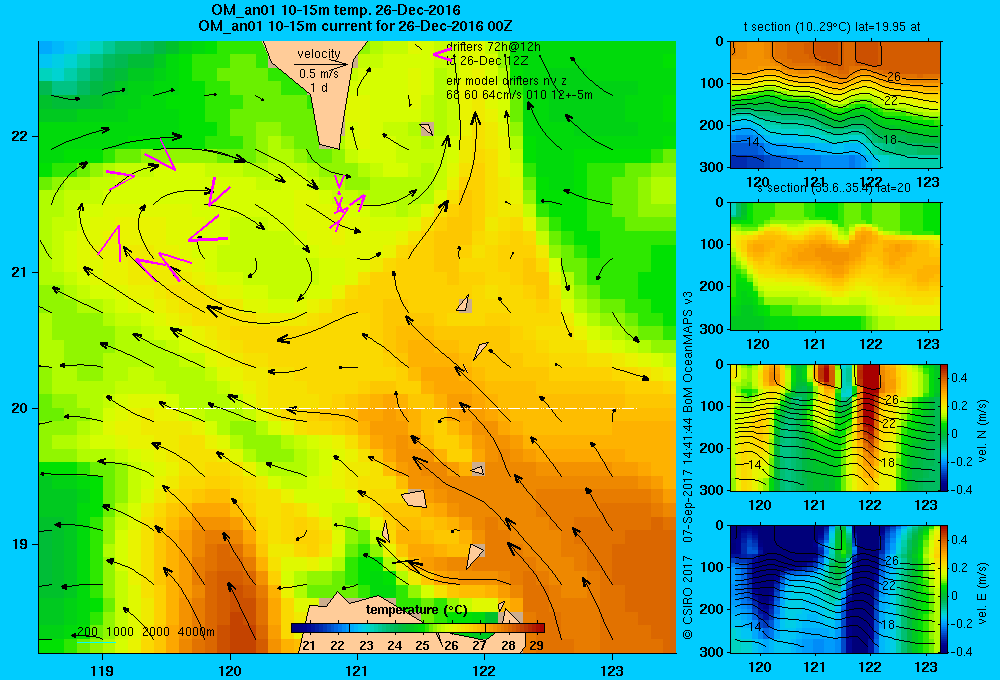Click the '68 60 64cm/s 010 12+-5m' stats line

(x=519, y=95)
